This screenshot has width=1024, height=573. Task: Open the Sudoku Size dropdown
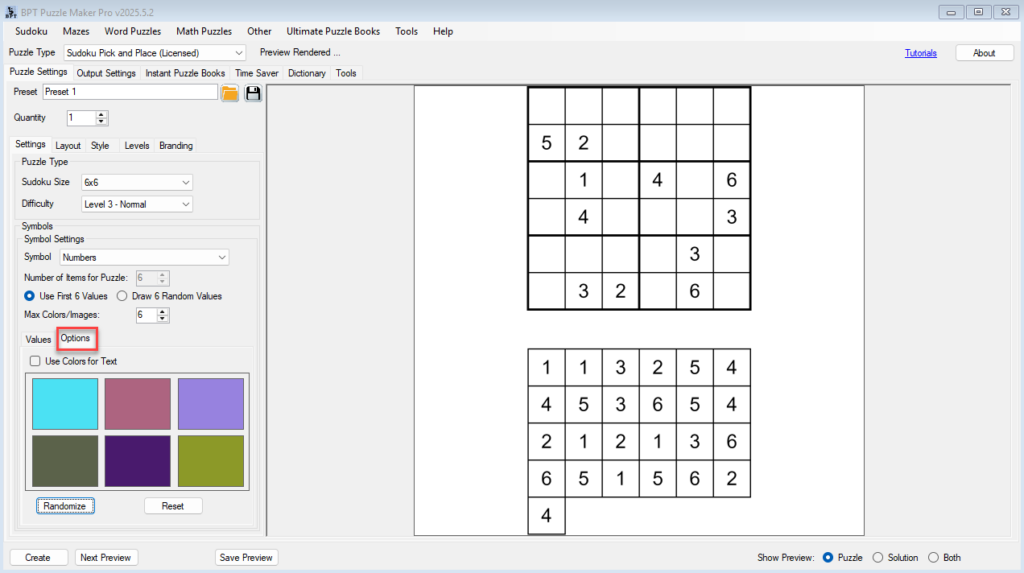coord(136,182)
